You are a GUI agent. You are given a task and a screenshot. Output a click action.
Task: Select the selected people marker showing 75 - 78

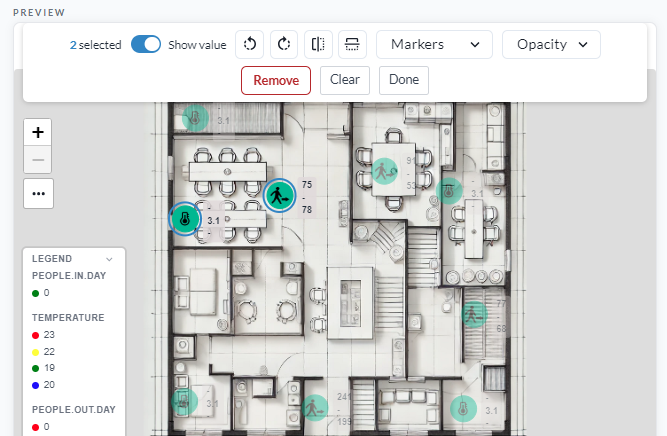click(x=279, y=196)
